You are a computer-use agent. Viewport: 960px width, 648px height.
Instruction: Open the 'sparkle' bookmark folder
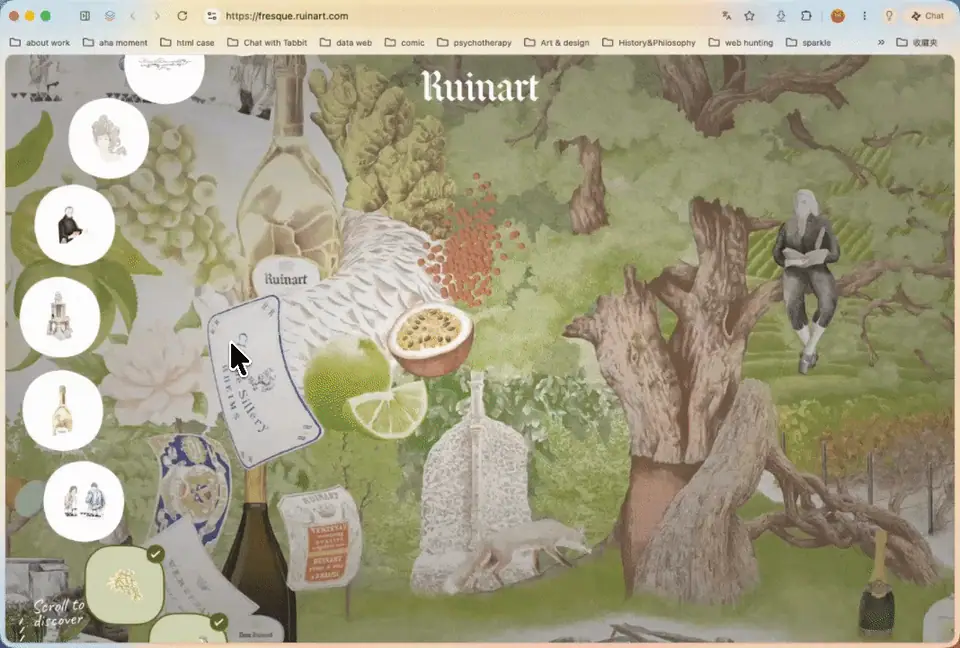point(808,42)
